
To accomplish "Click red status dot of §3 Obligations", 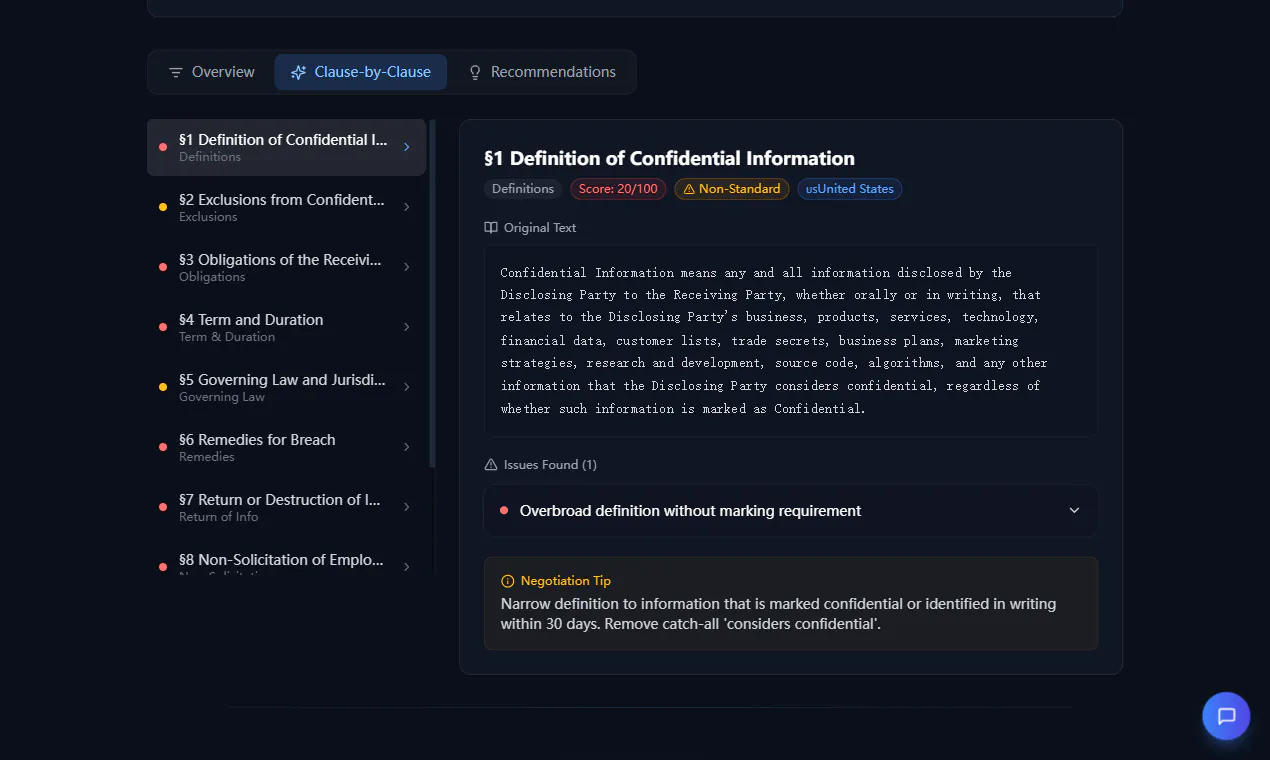I will (163, 267).
